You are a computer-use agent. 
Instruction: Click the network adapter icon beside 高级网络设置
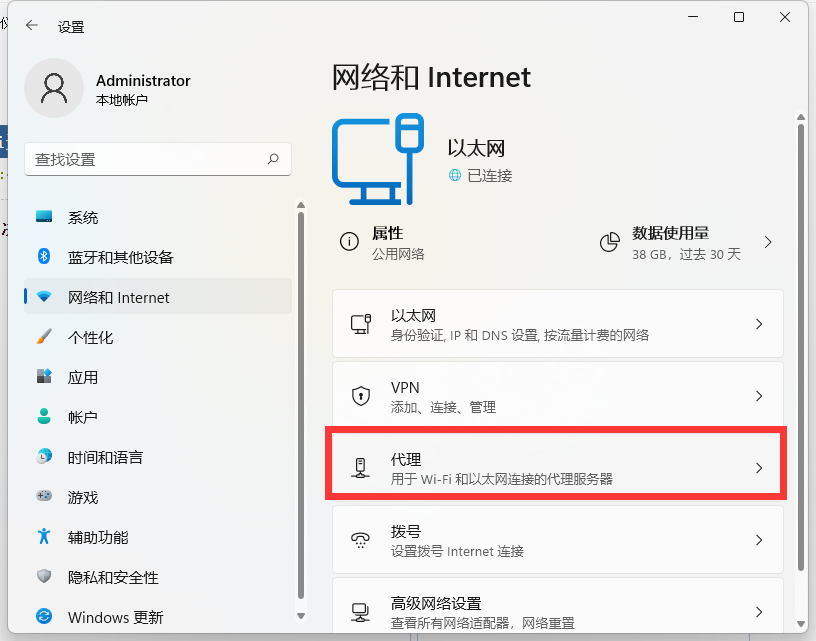point(360,612)
